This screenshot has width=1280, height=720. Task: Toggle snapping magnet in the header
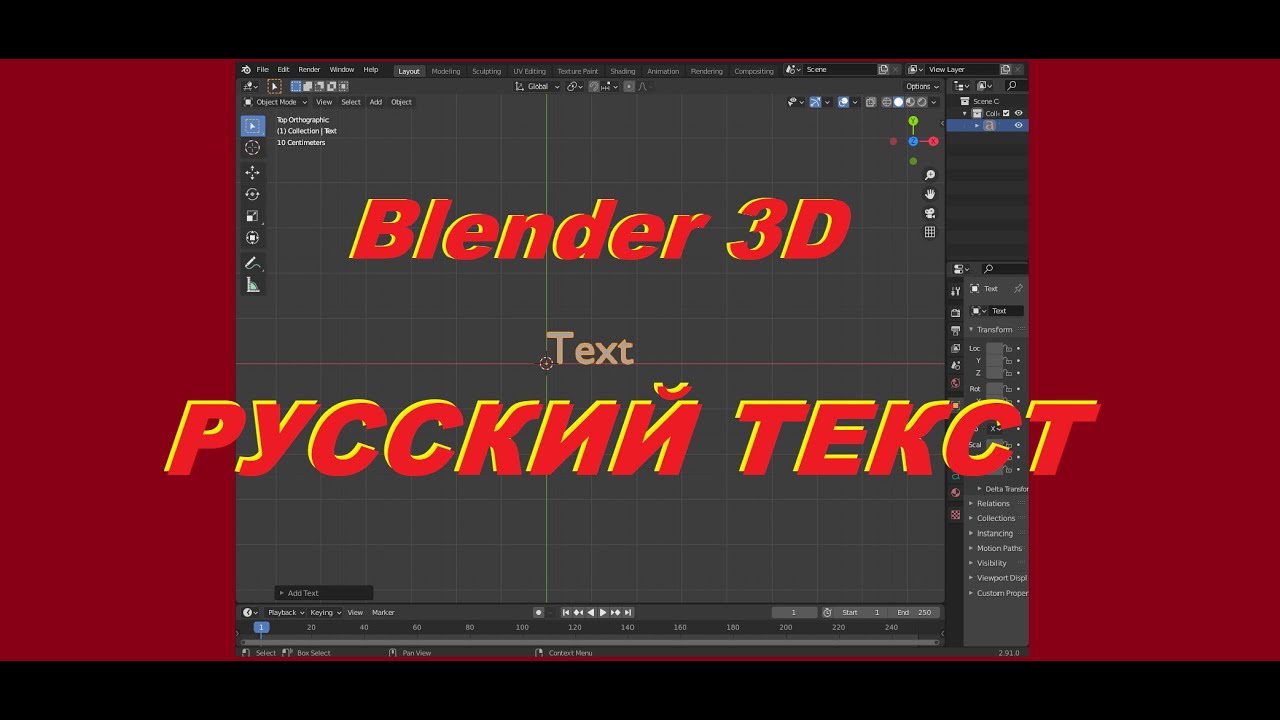[x=594, y=87]
